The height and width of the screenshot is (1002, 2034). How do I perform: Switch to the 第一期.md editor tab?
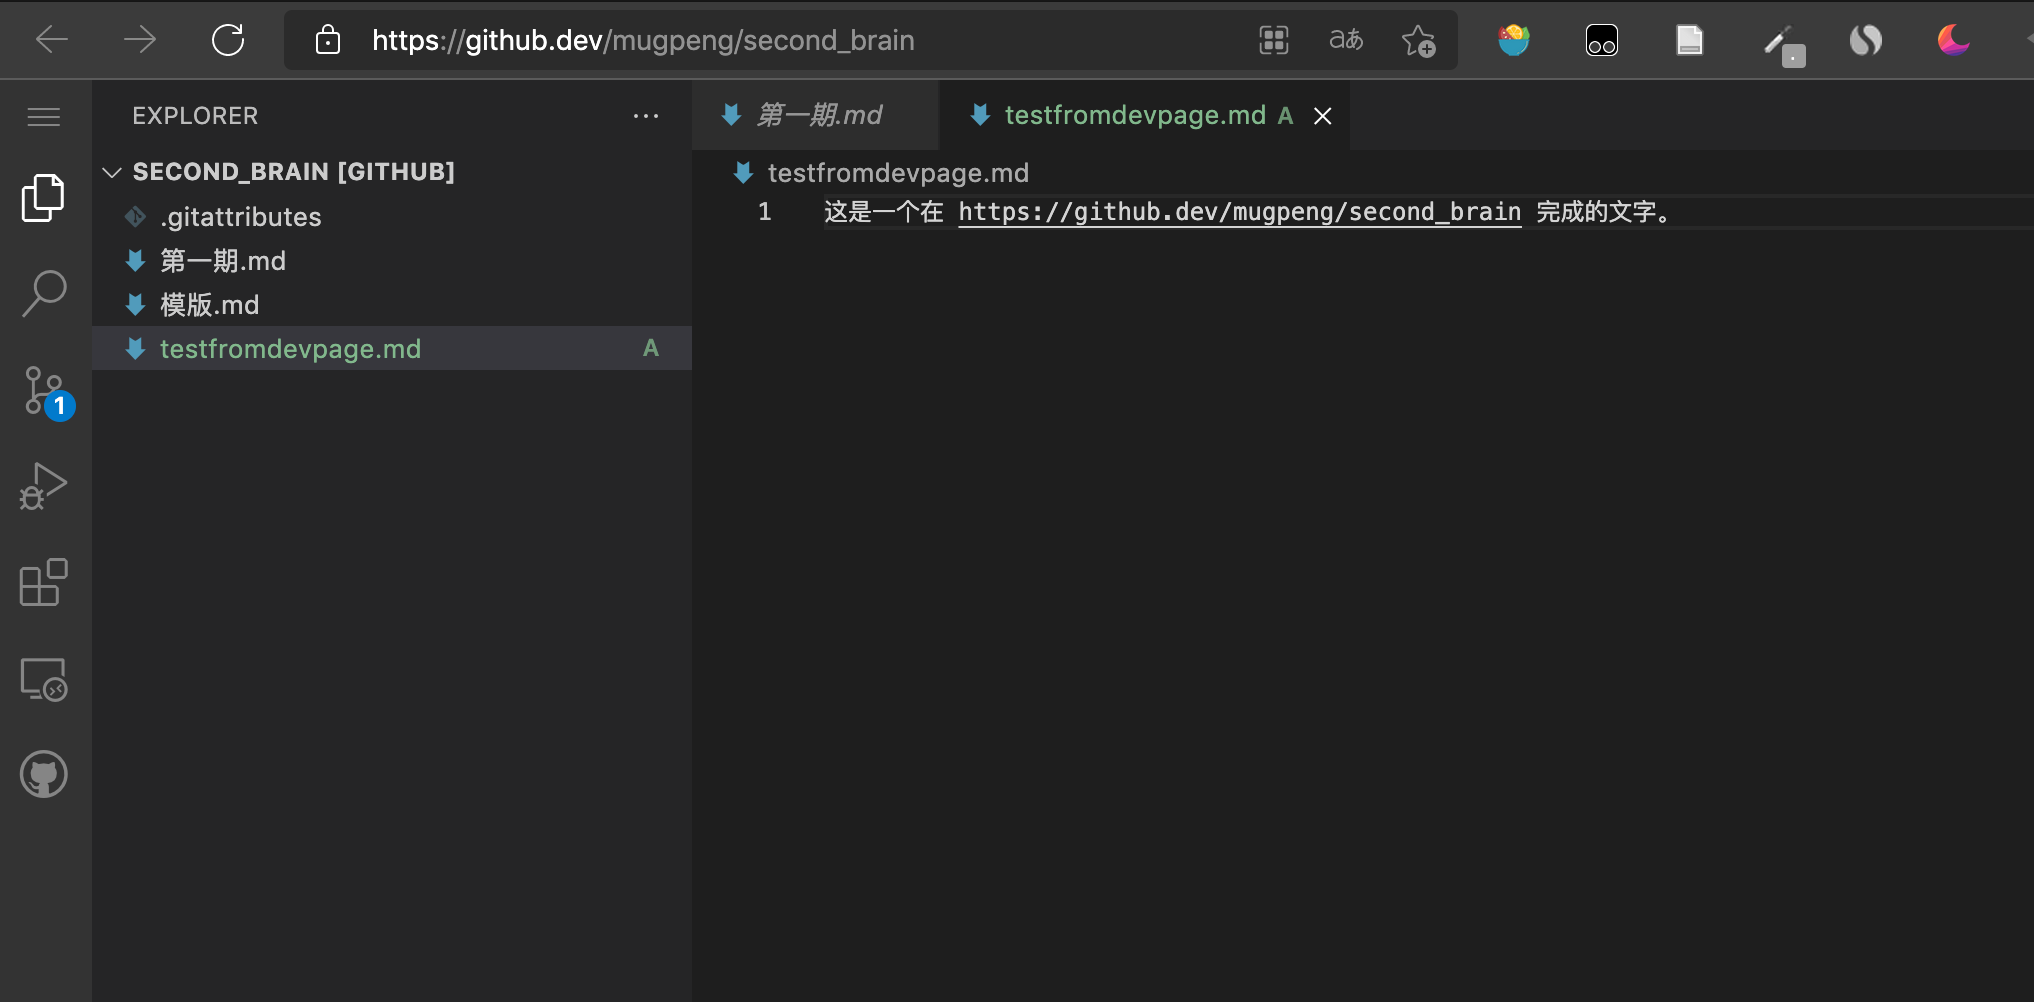(816, 116)
